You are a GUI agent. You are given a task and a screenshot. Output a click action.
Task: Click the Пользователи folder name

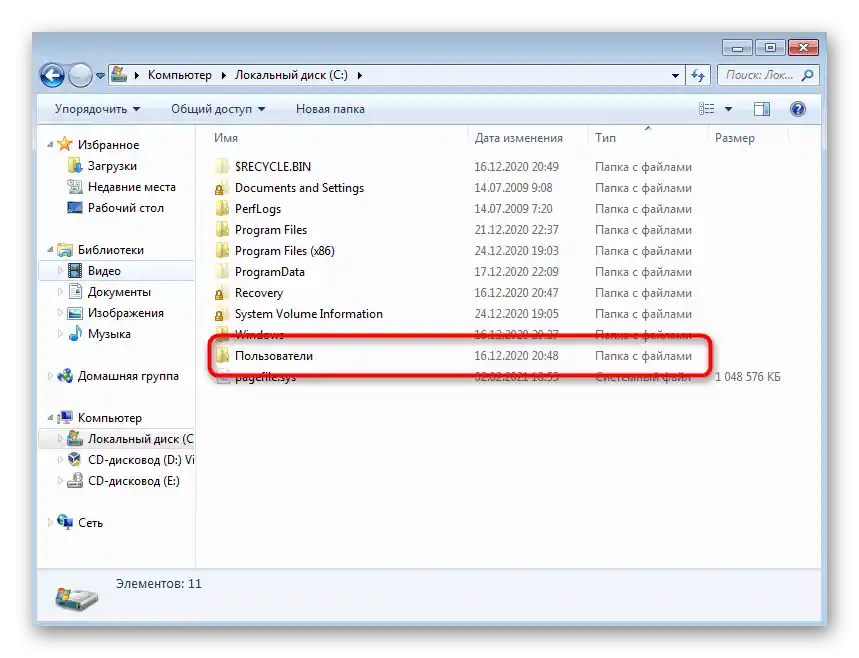pos(274,356)
